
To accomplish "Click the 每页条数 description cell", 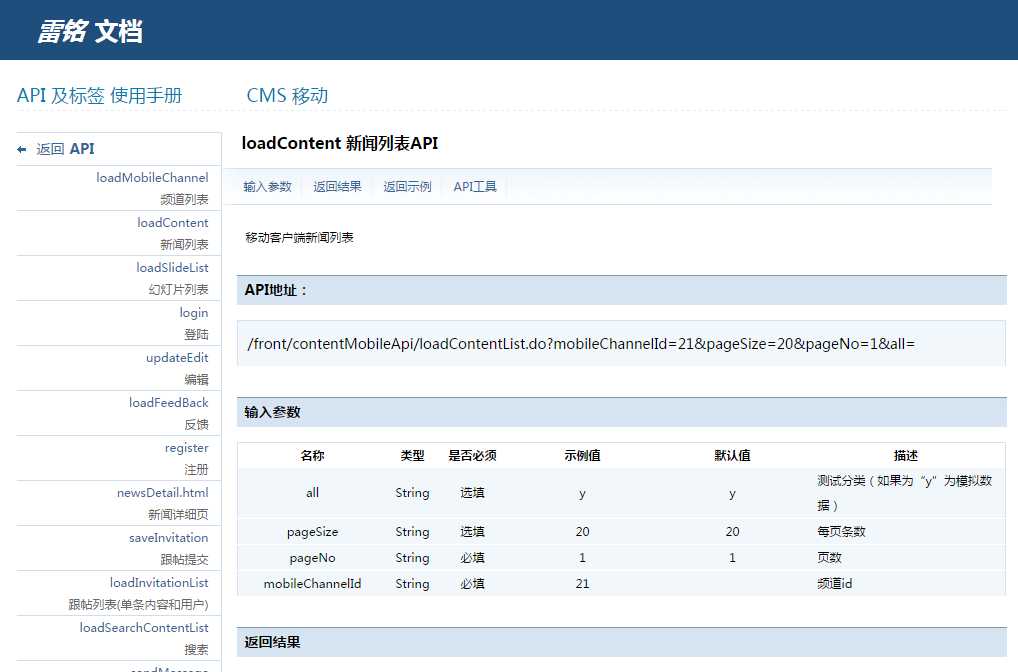I will click(841, 532).
